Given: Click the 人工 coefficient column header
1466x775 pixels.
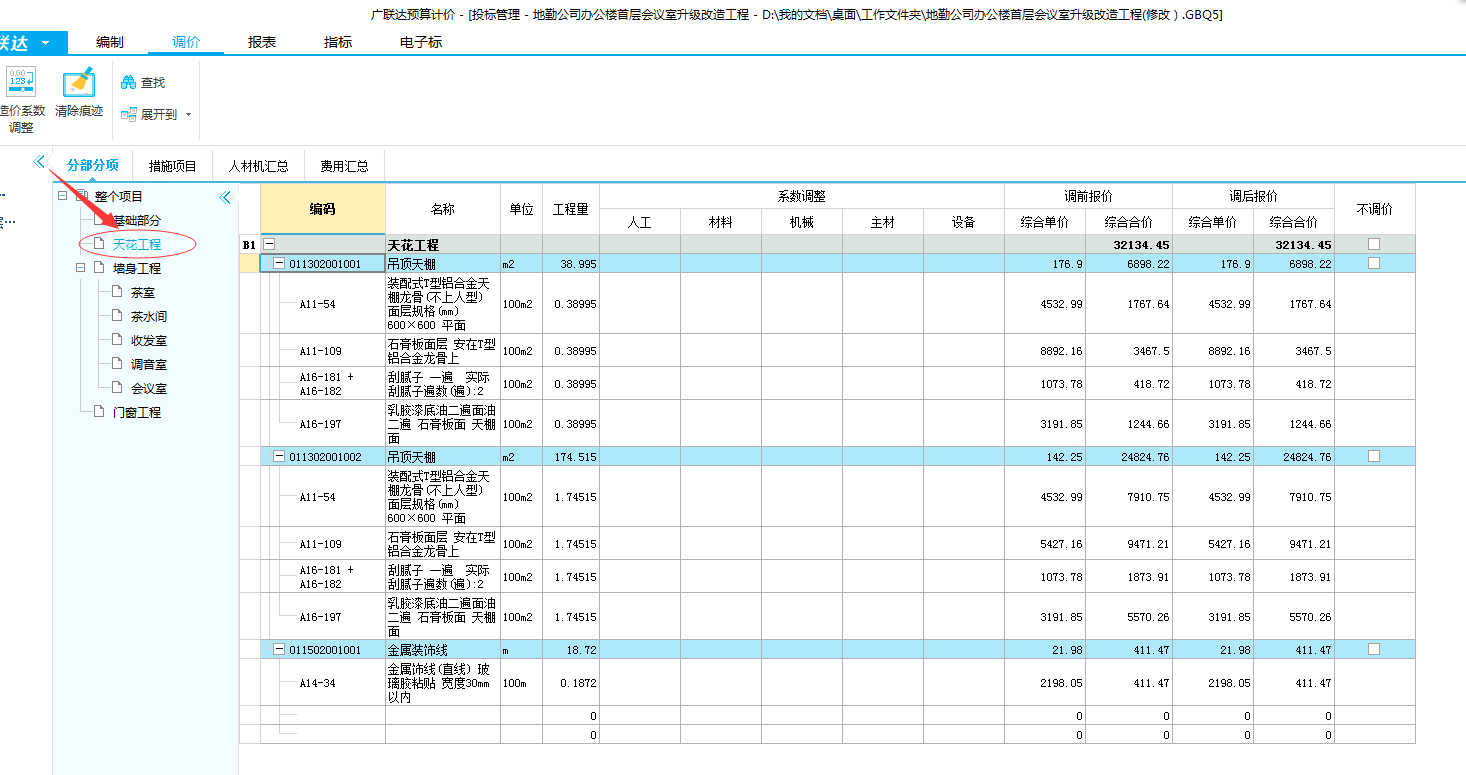Looking at the screenshot, I should [x=639, y=222].
